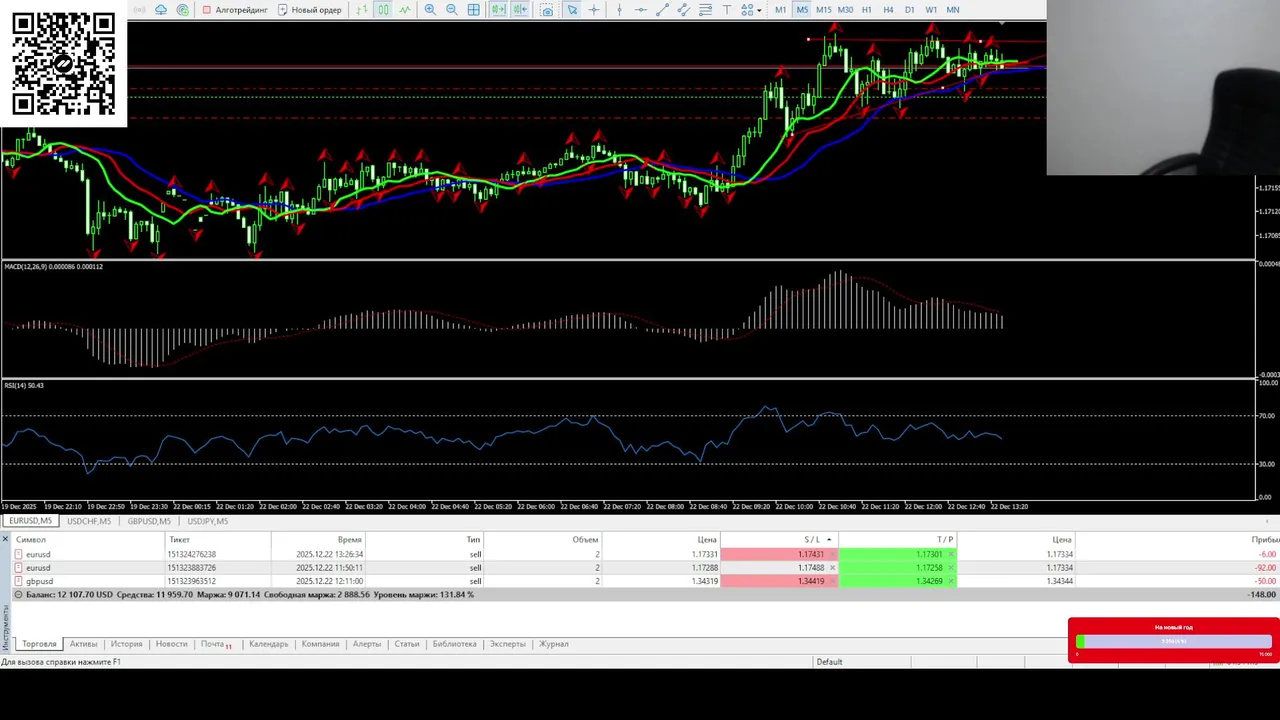This screenshot has height=720, width=1280.
Task: Zoom in the chart with magnifier plus
Action: coord(429,9)
